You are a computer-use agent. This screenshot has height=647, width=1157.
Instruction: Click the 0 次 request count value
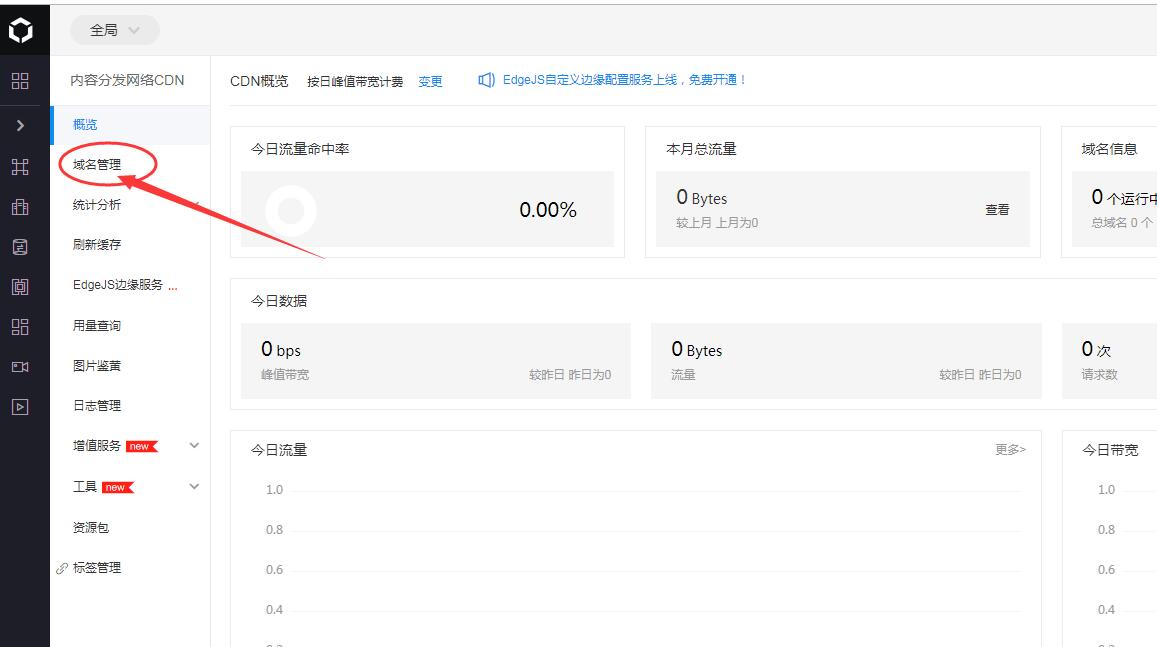coord(1096,349)
